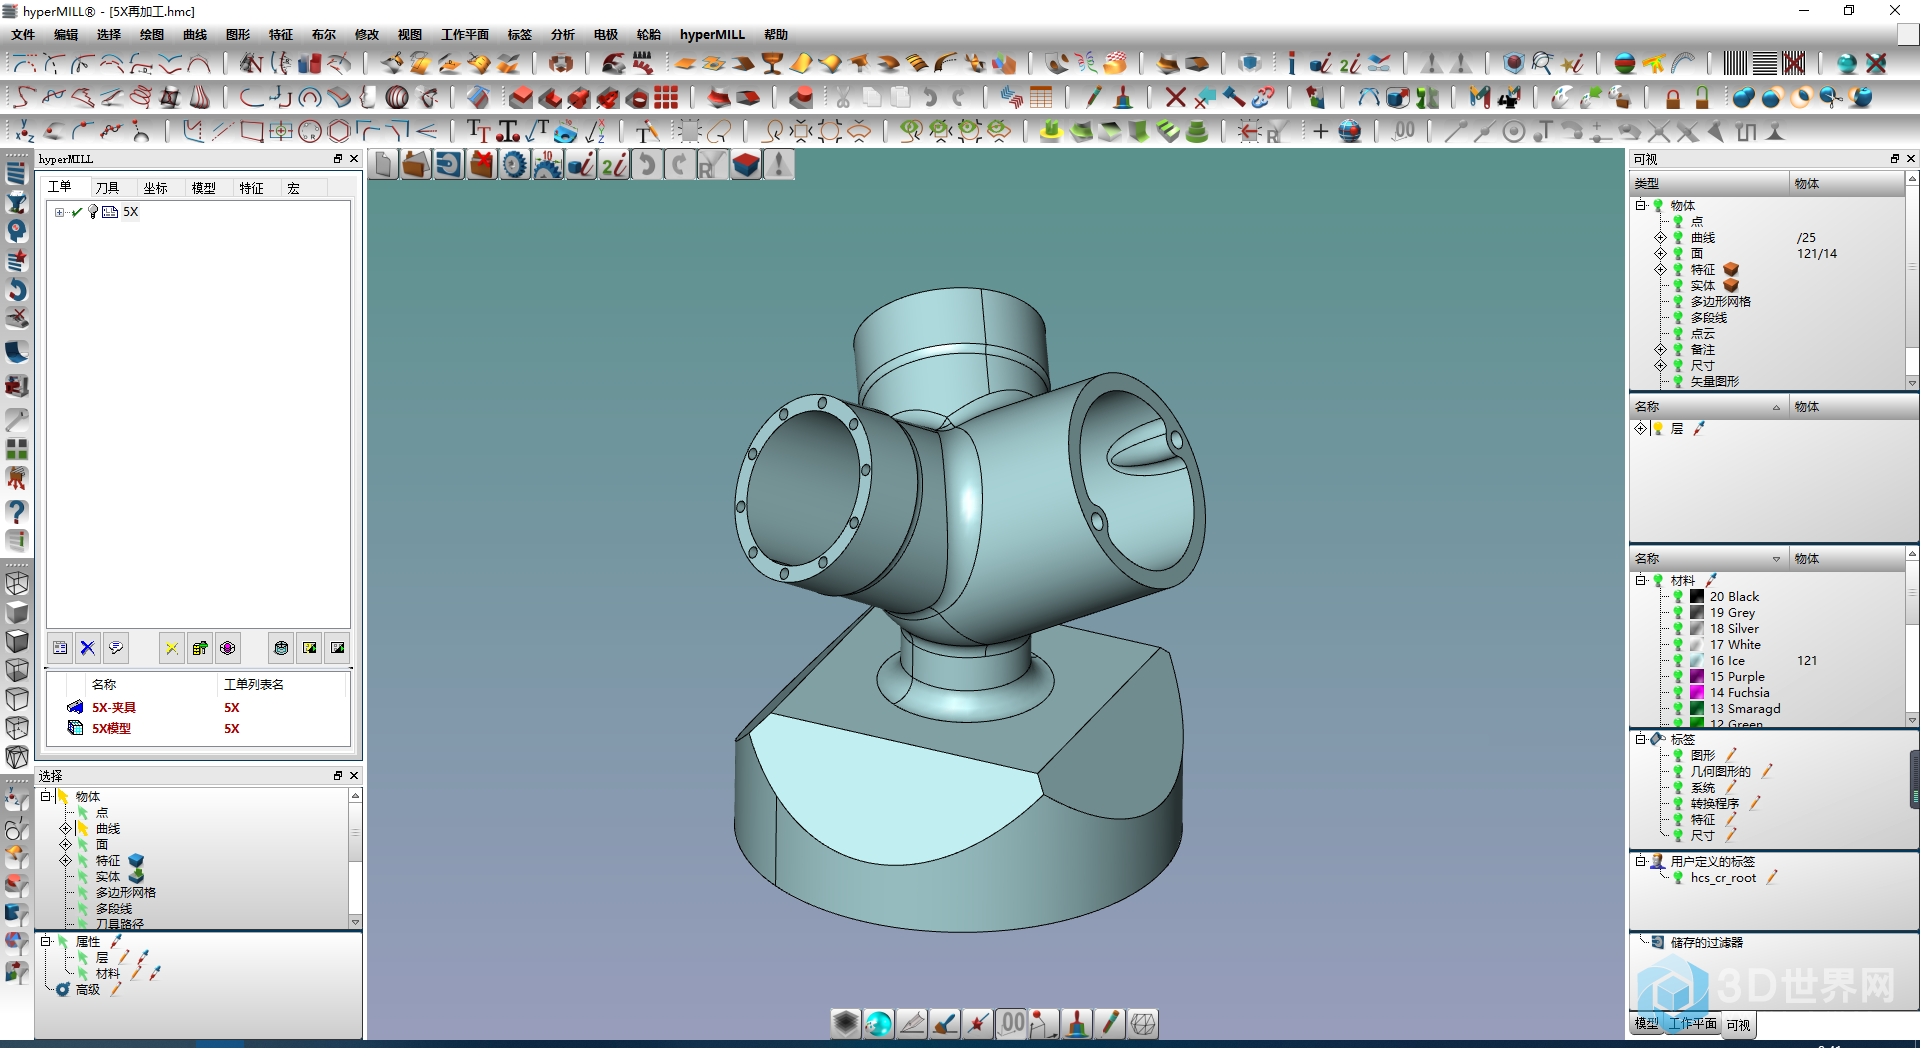Screen dimensions: 1920x1048
Task: Toggle visibility bulb for 多边形网格 in 可视 panel
Action: point(1678,302)
